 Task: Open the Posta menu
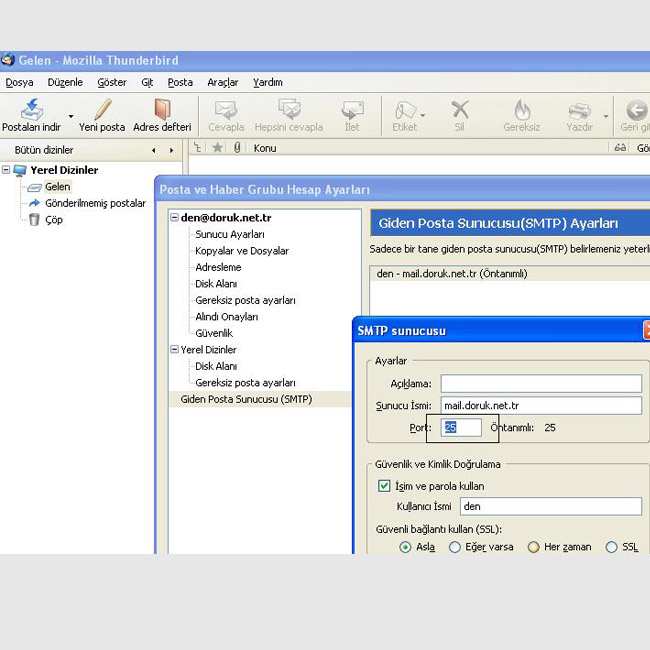(180, 82)
